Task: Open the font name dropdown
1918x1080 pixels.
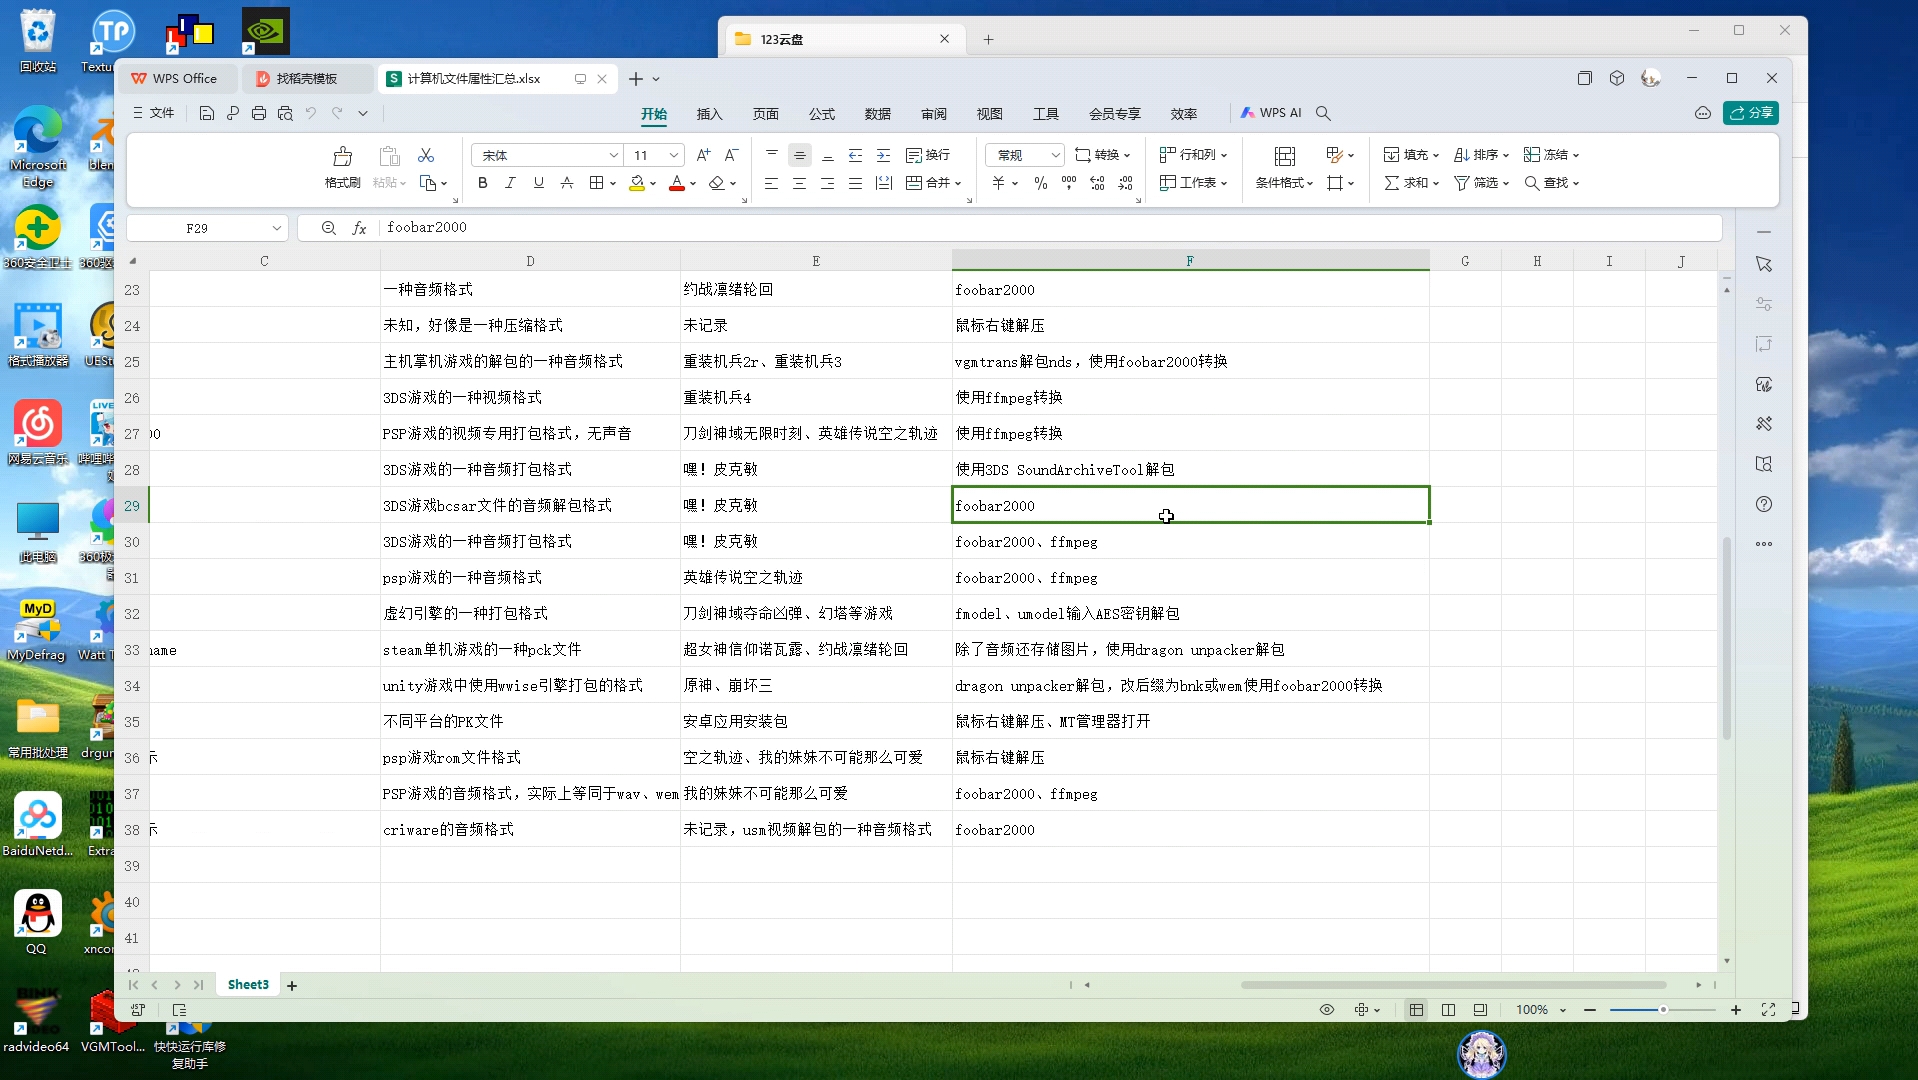Action: 613,155
